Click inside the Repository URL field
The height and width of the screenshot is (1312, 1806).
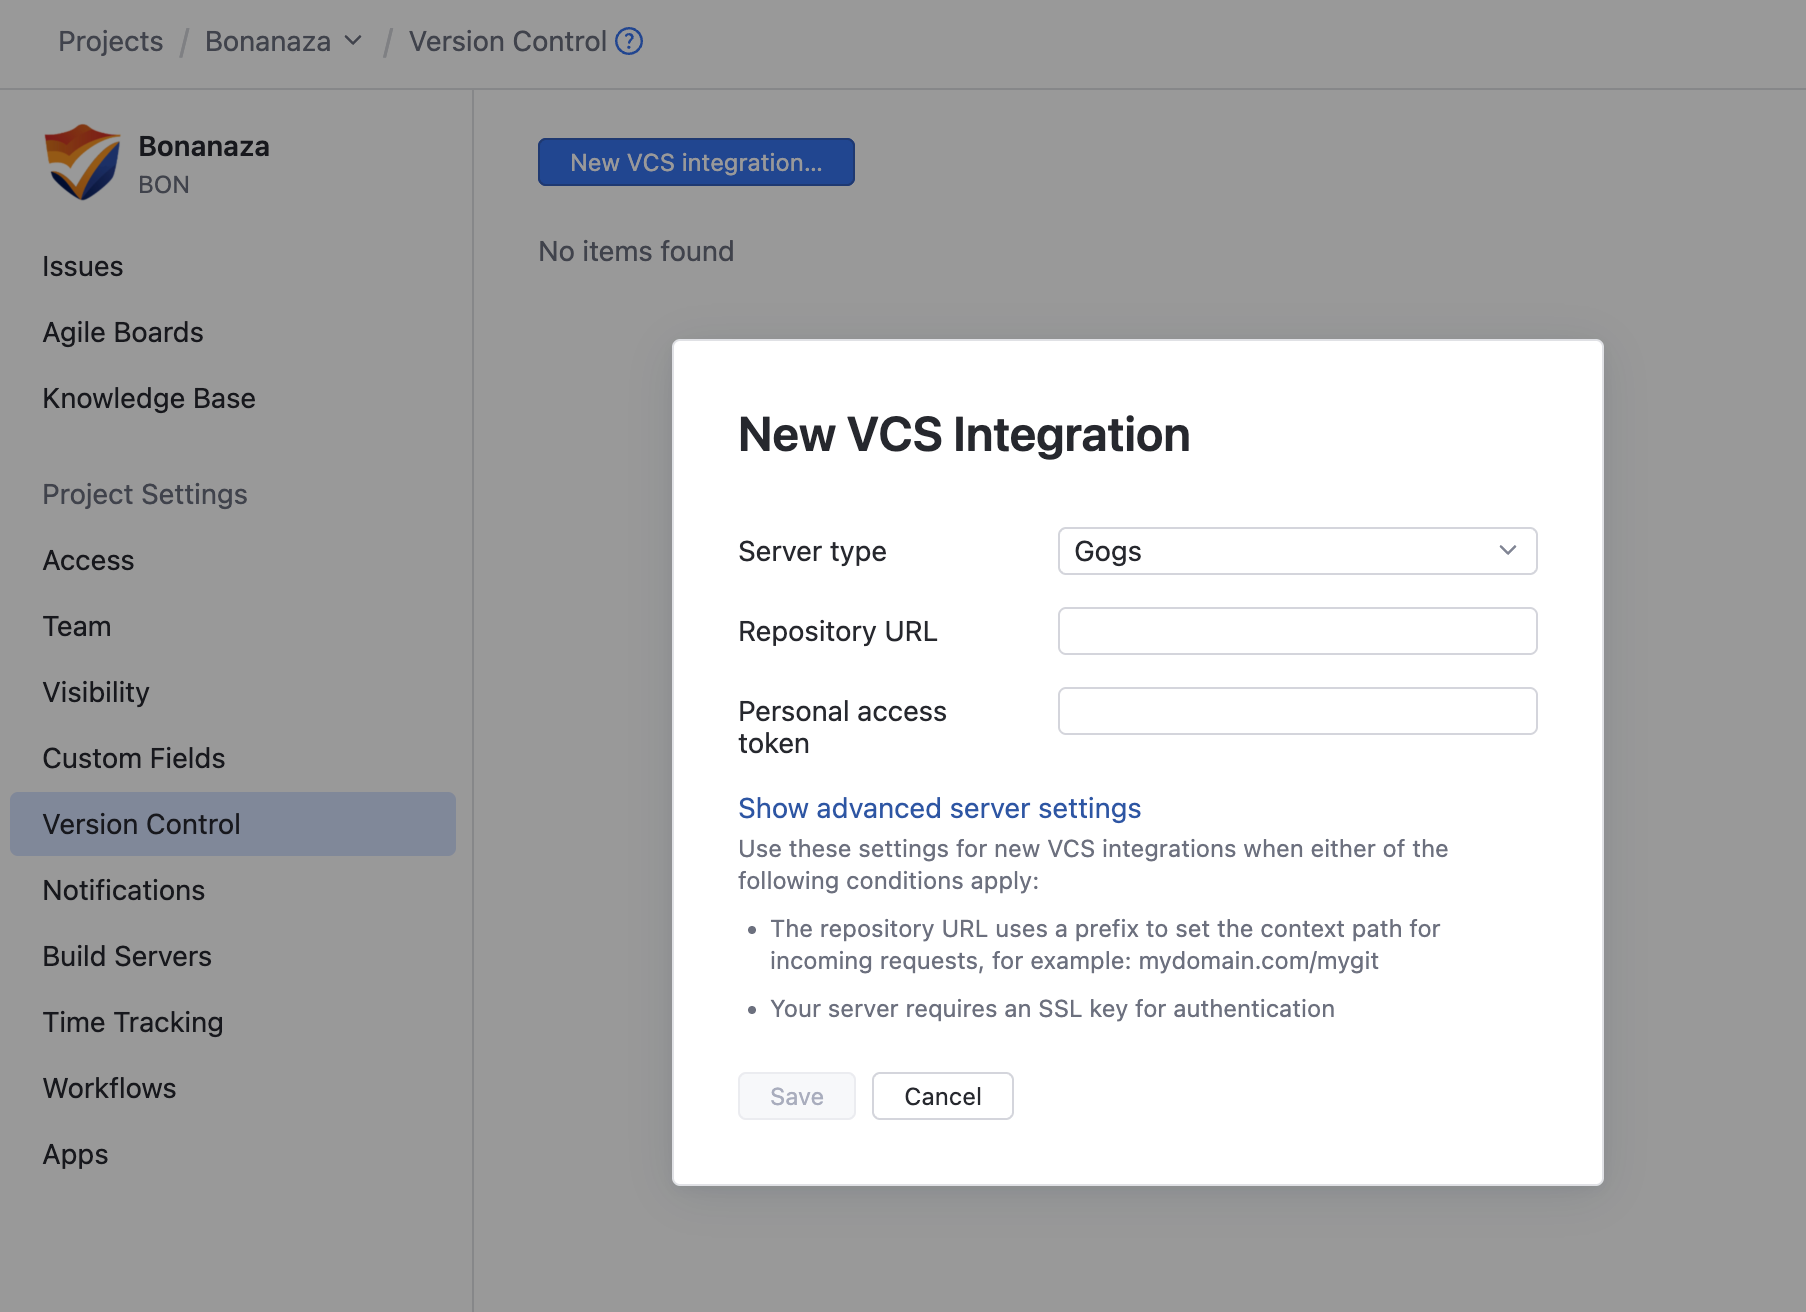click(1297, 631)
